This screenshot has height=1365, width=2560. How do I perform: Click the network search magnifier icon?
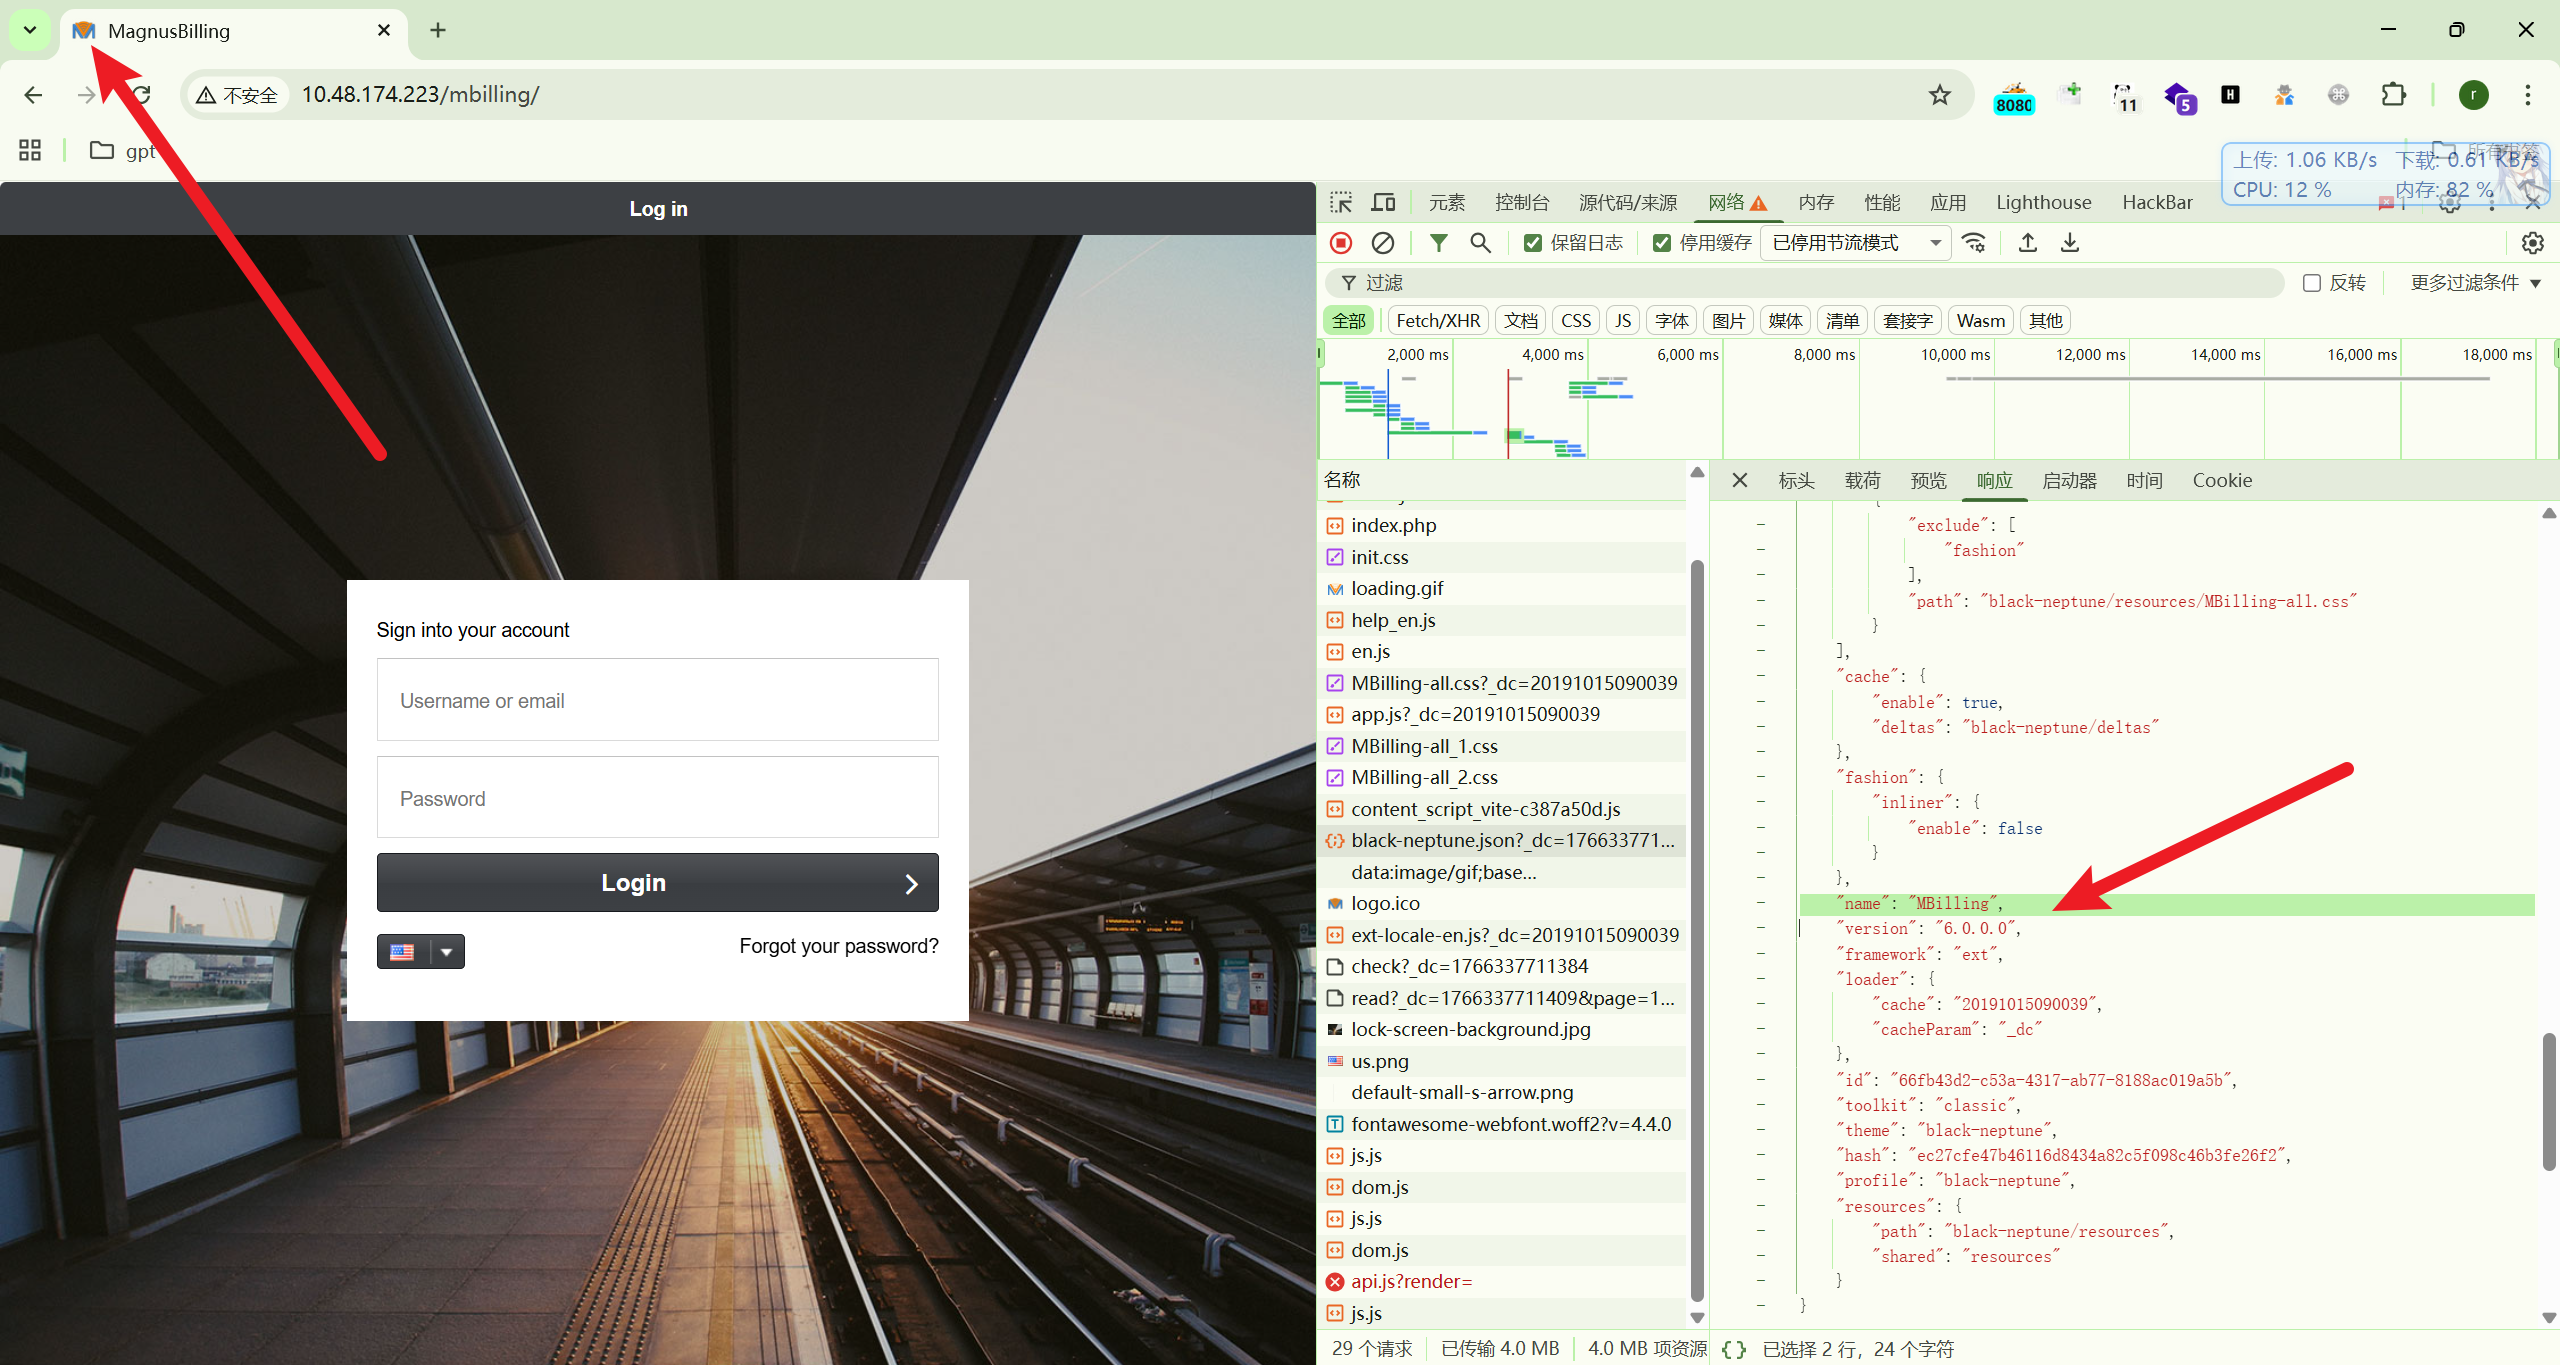[1481, 243]
